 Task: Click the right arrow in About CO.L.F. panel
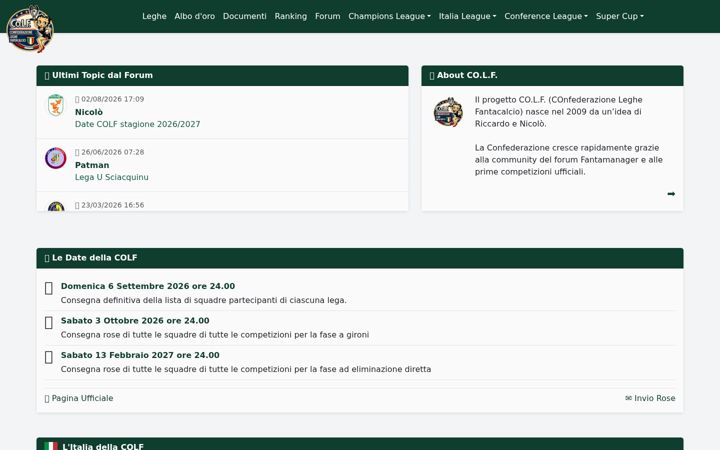click(x=671, y=194)
